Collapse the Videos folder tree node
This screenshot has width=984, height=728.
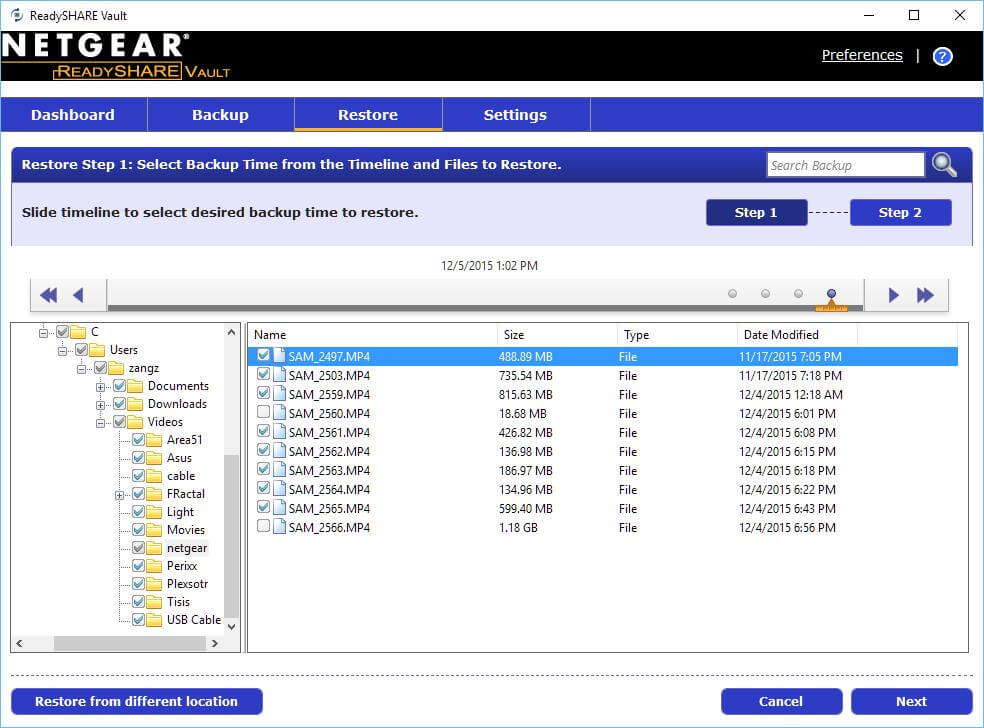pos(101,423)
